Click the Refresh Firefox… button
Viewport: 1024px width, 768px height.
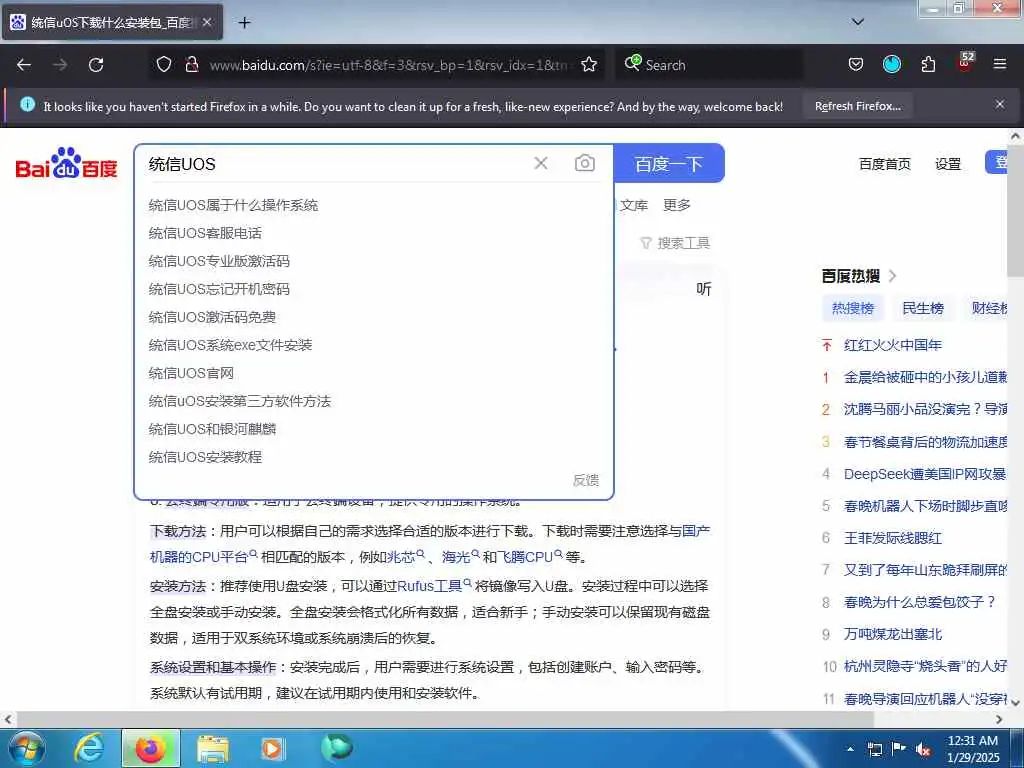pyautogui.click(x=857, y=106)
